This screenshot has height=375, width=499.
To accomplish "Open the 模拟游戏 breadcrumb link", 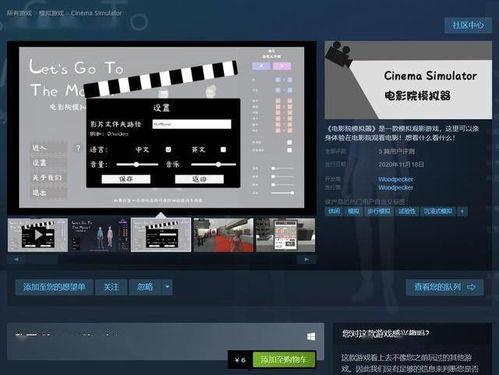I will pos(51,13).
